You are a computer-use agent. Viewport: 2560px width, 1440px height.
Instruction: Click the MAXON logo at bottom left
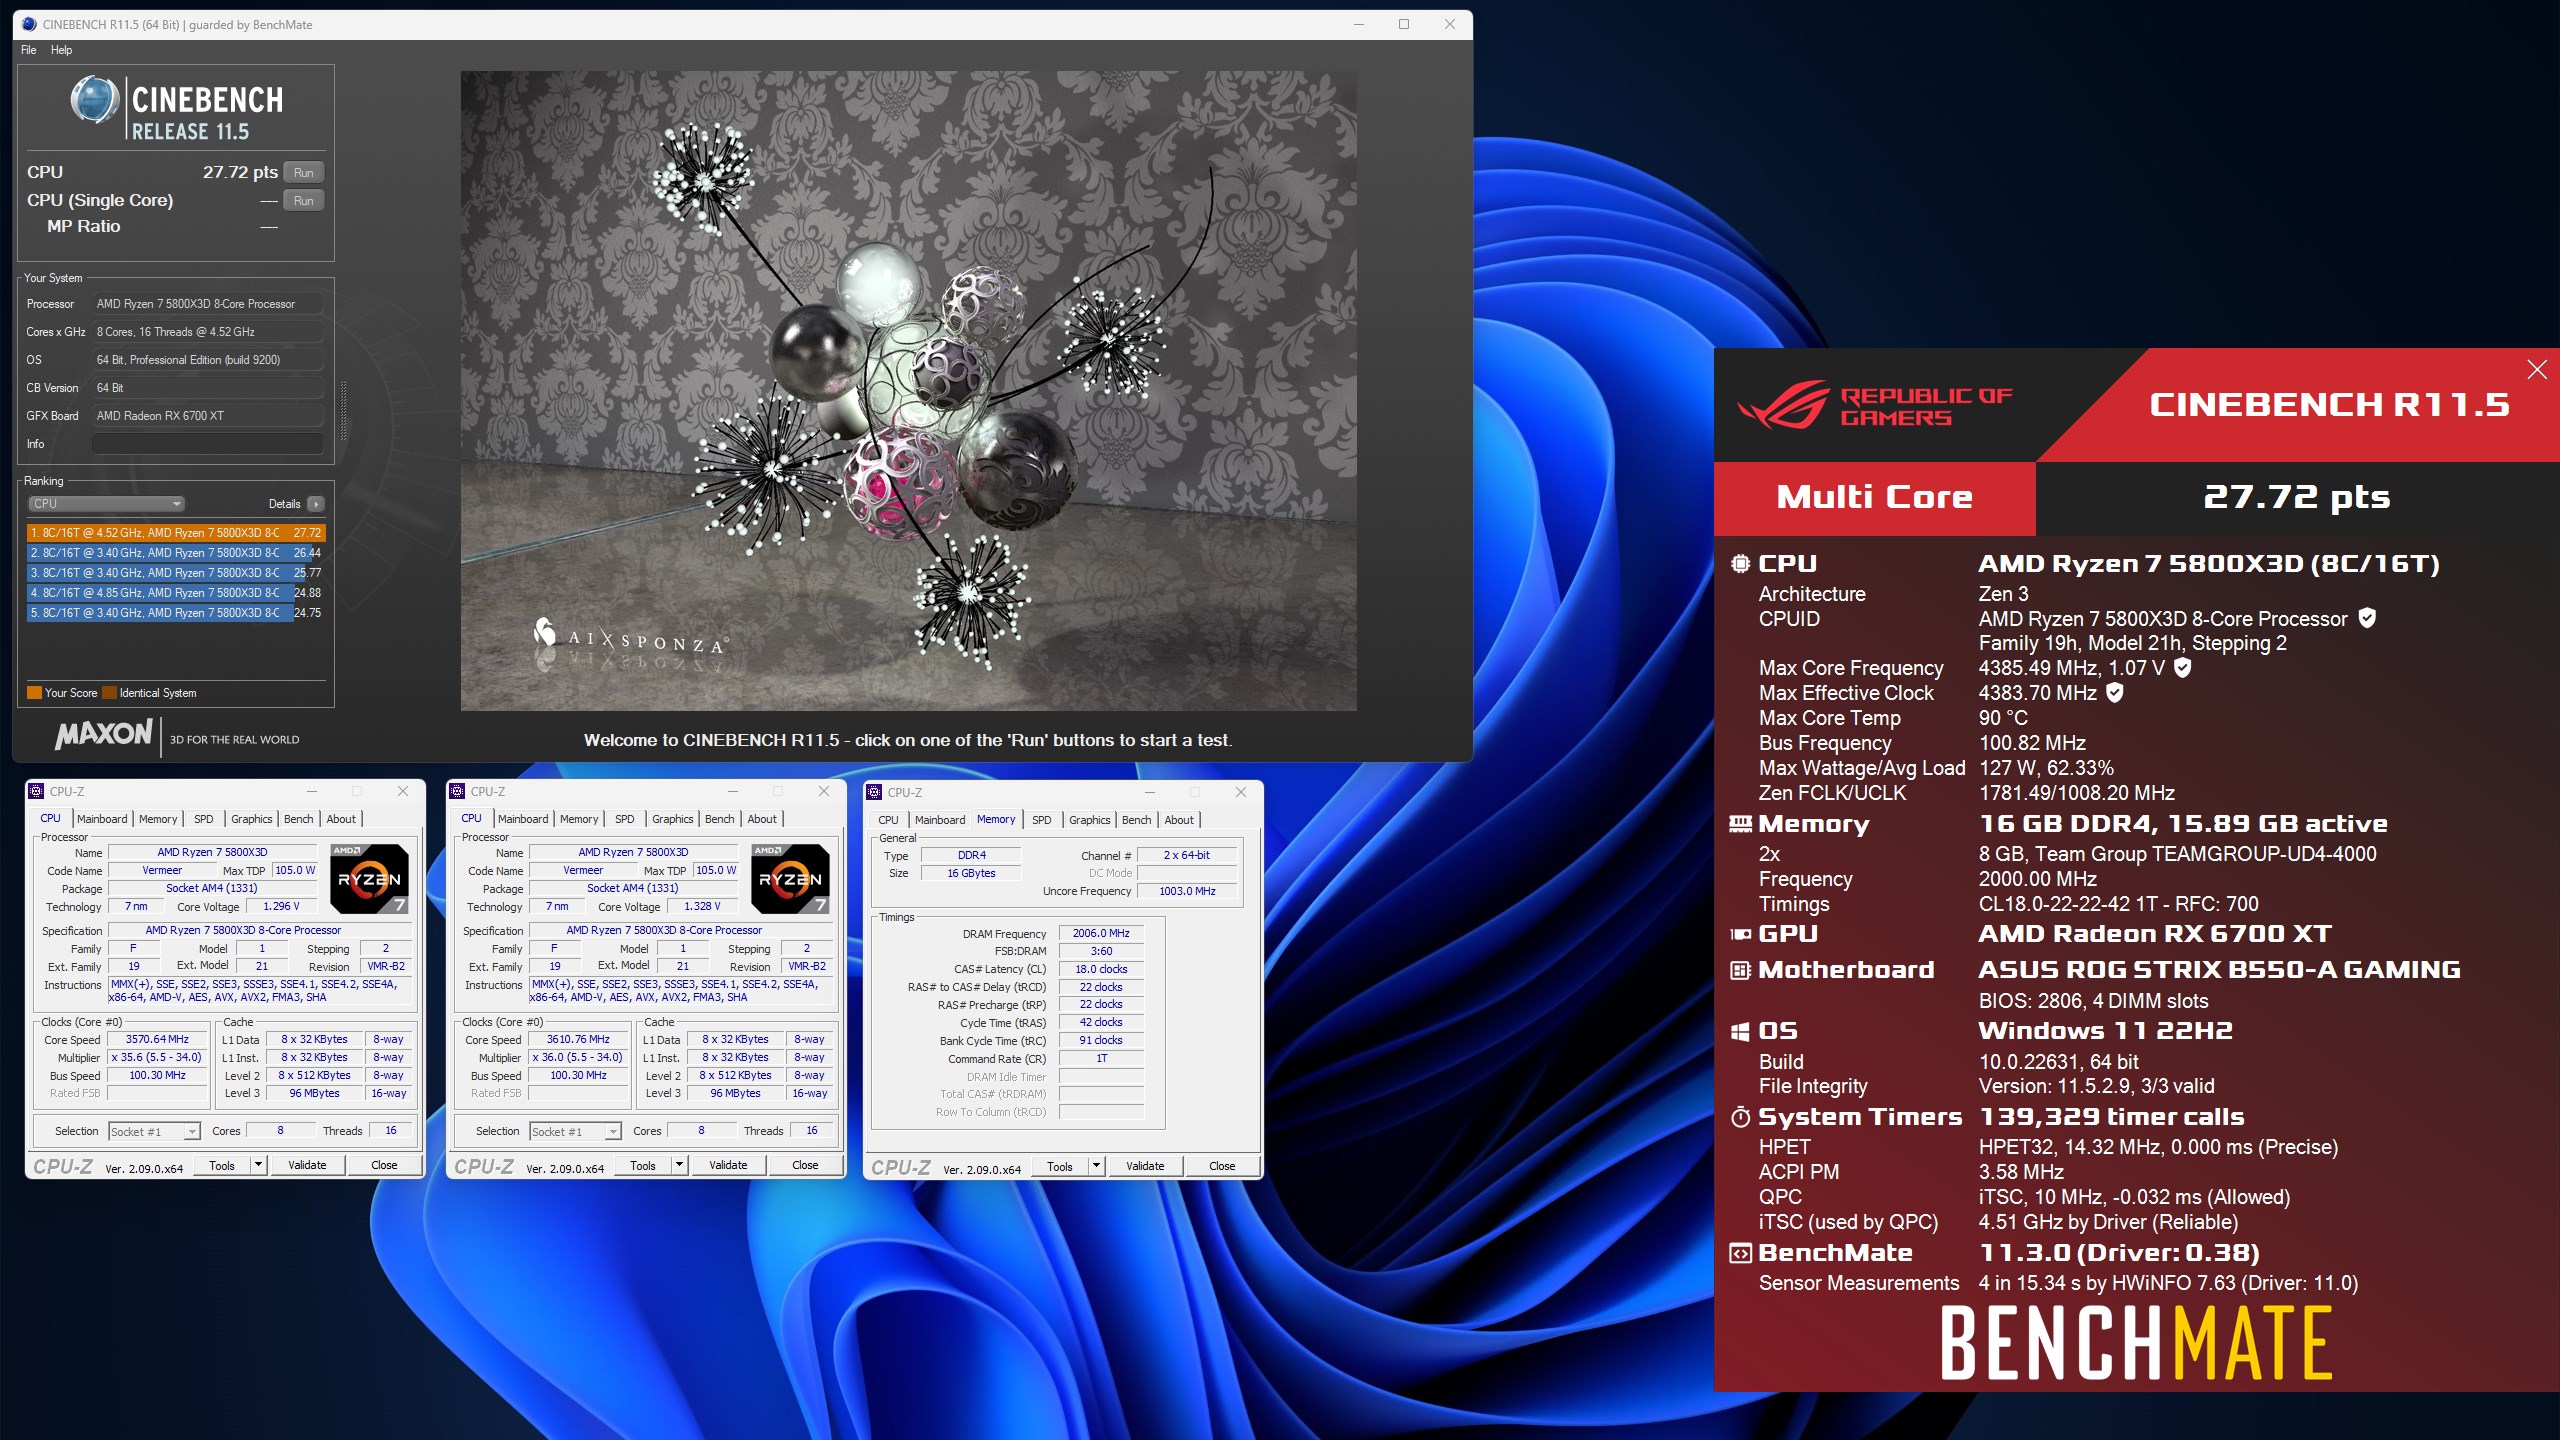(104, 735)
